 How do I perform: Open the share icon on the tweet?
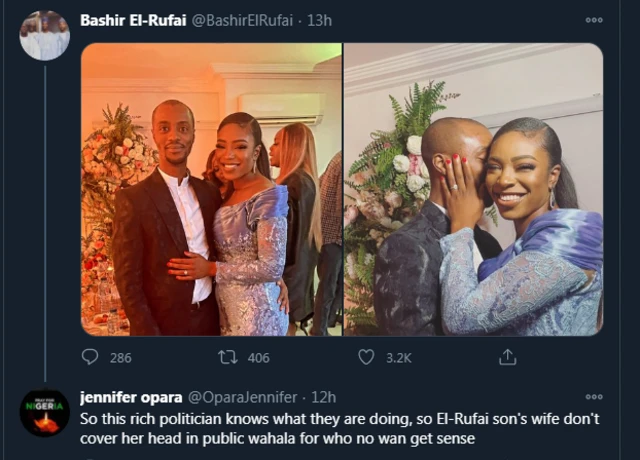507,357
